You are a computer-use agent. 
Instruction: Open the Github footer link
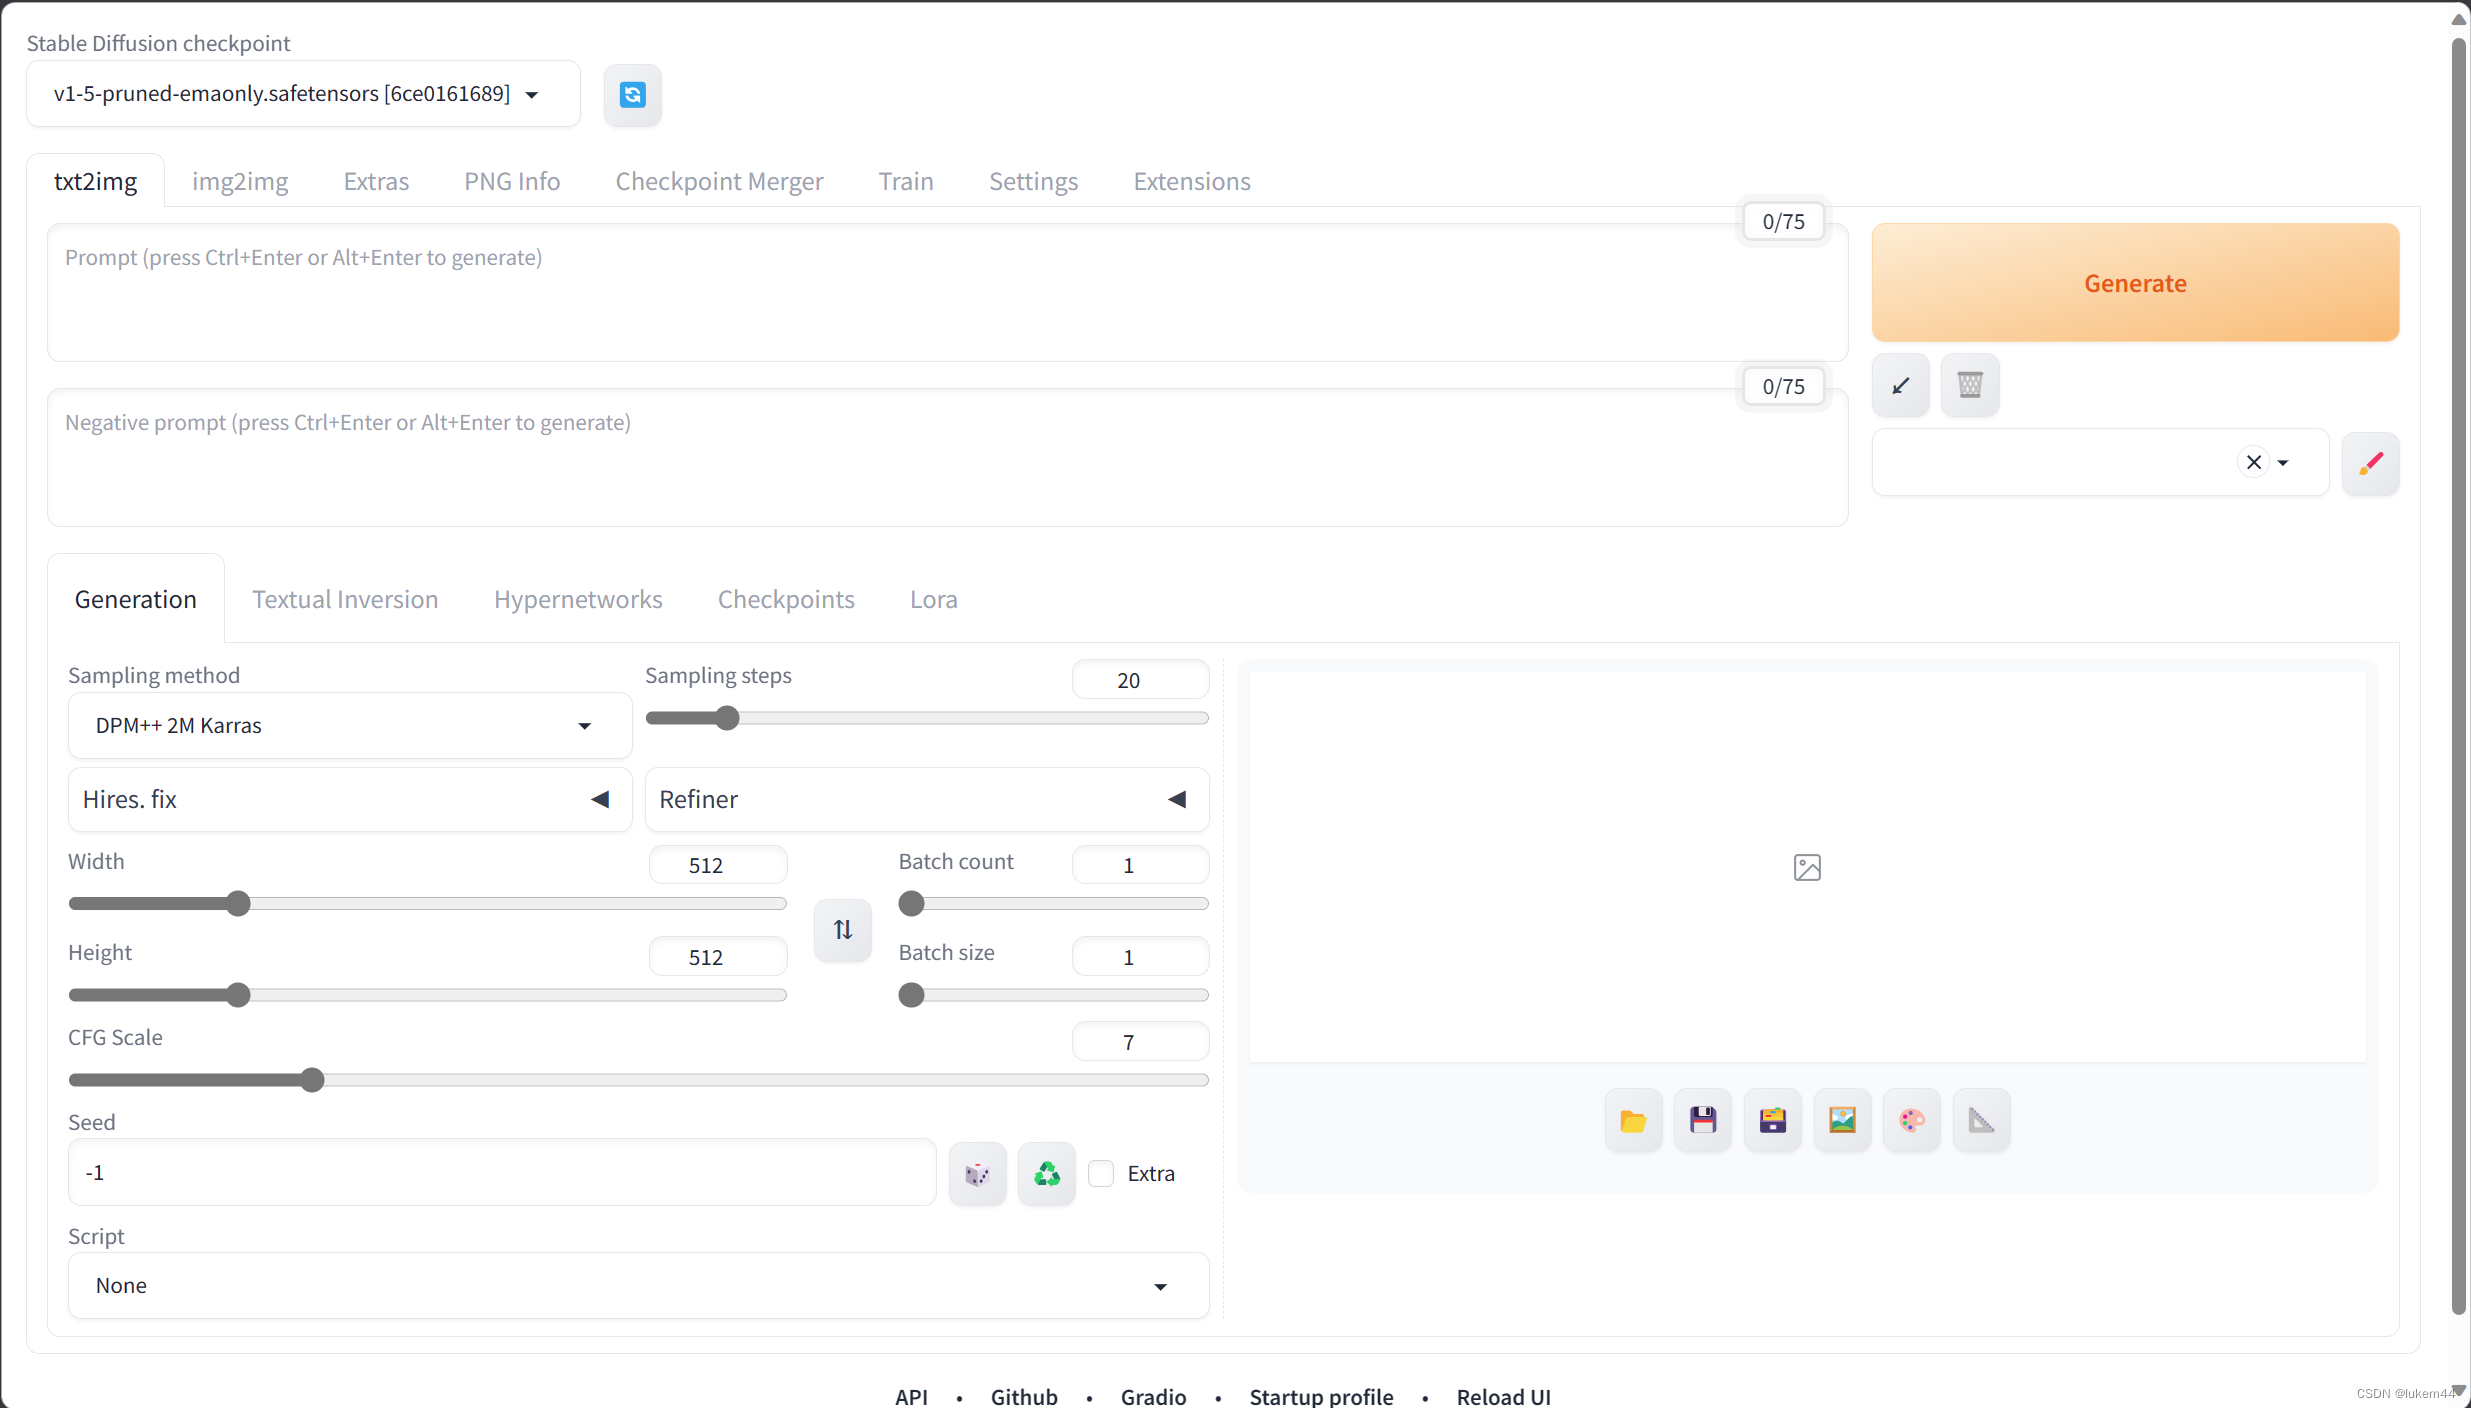click(x=1024, y=1396)
